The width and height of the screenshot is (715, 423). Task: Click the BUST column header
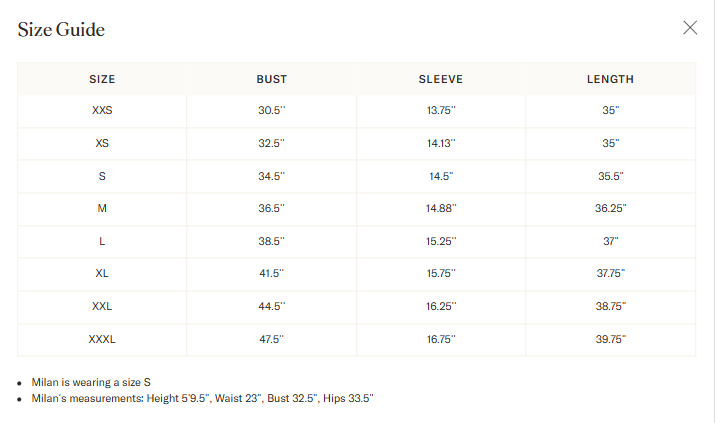pyautogui.click(x=271, y=79)
